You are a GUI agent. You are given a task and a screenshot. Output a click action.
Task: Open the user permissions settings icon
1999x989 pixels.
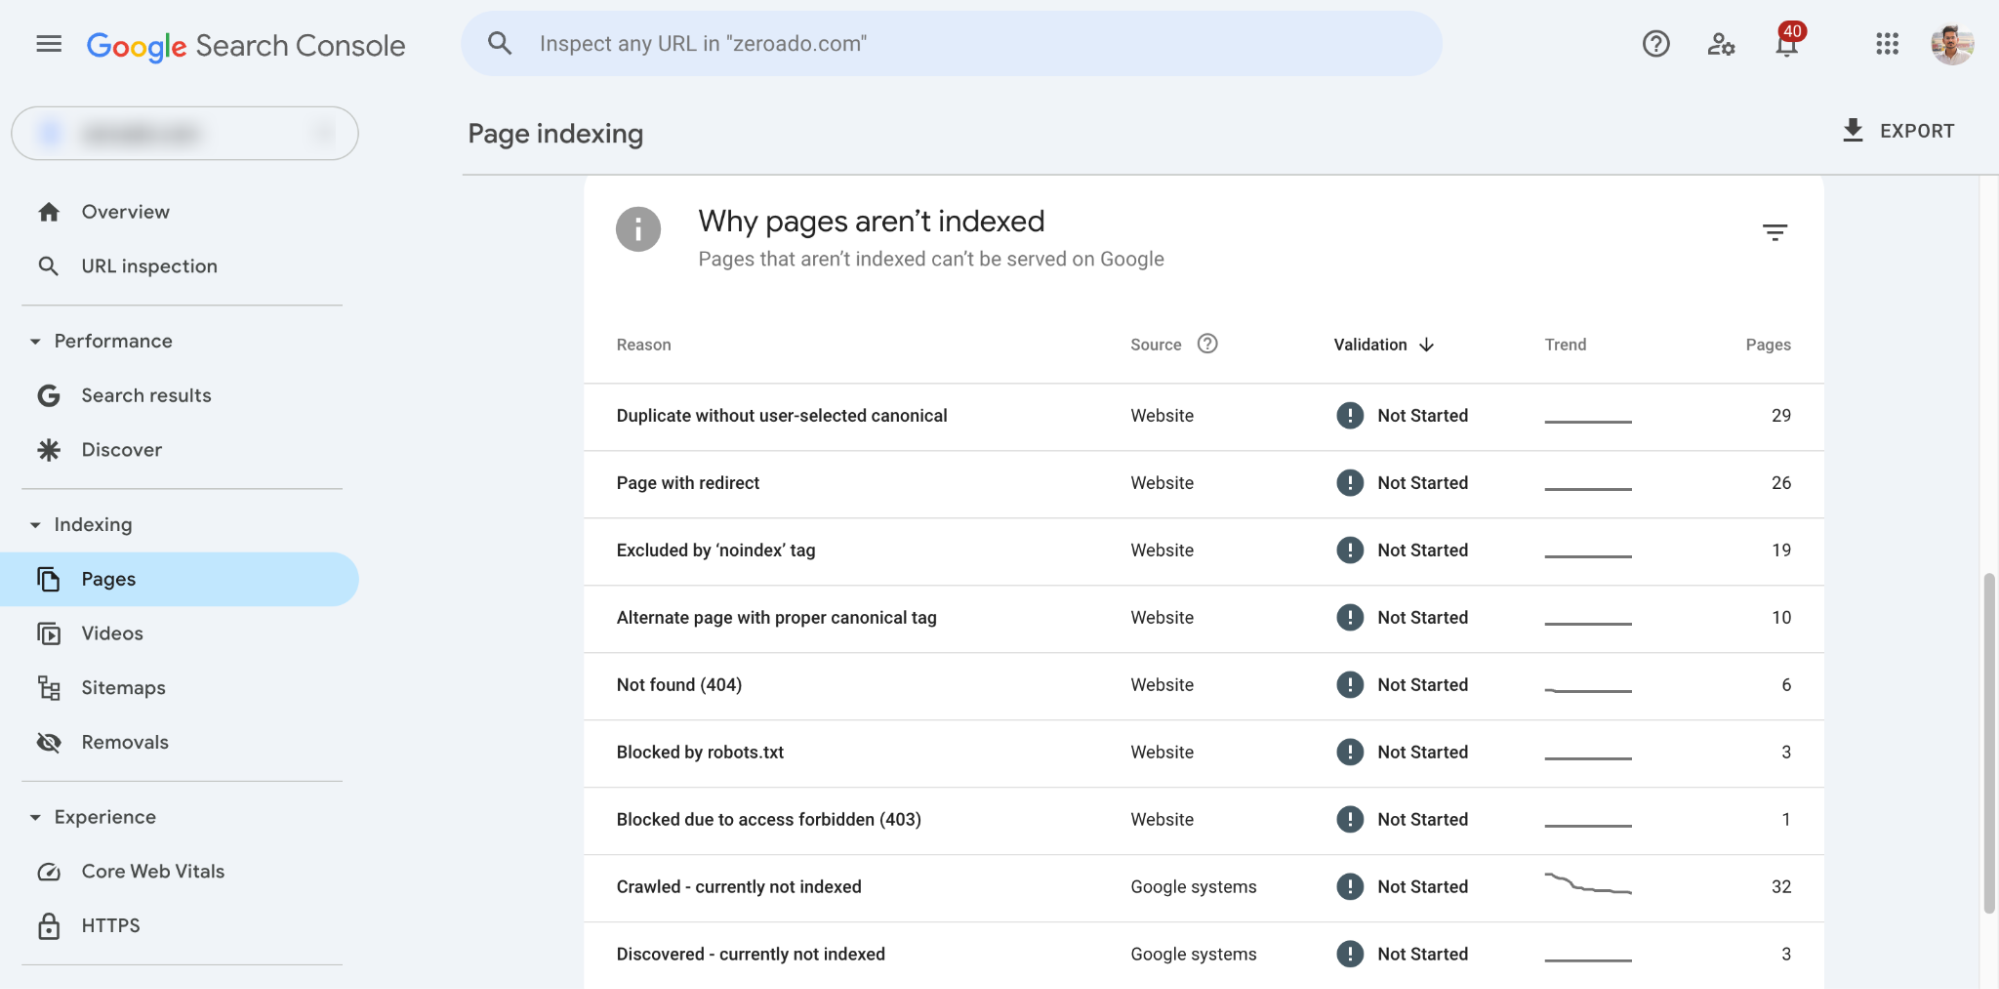point(1721,44)
